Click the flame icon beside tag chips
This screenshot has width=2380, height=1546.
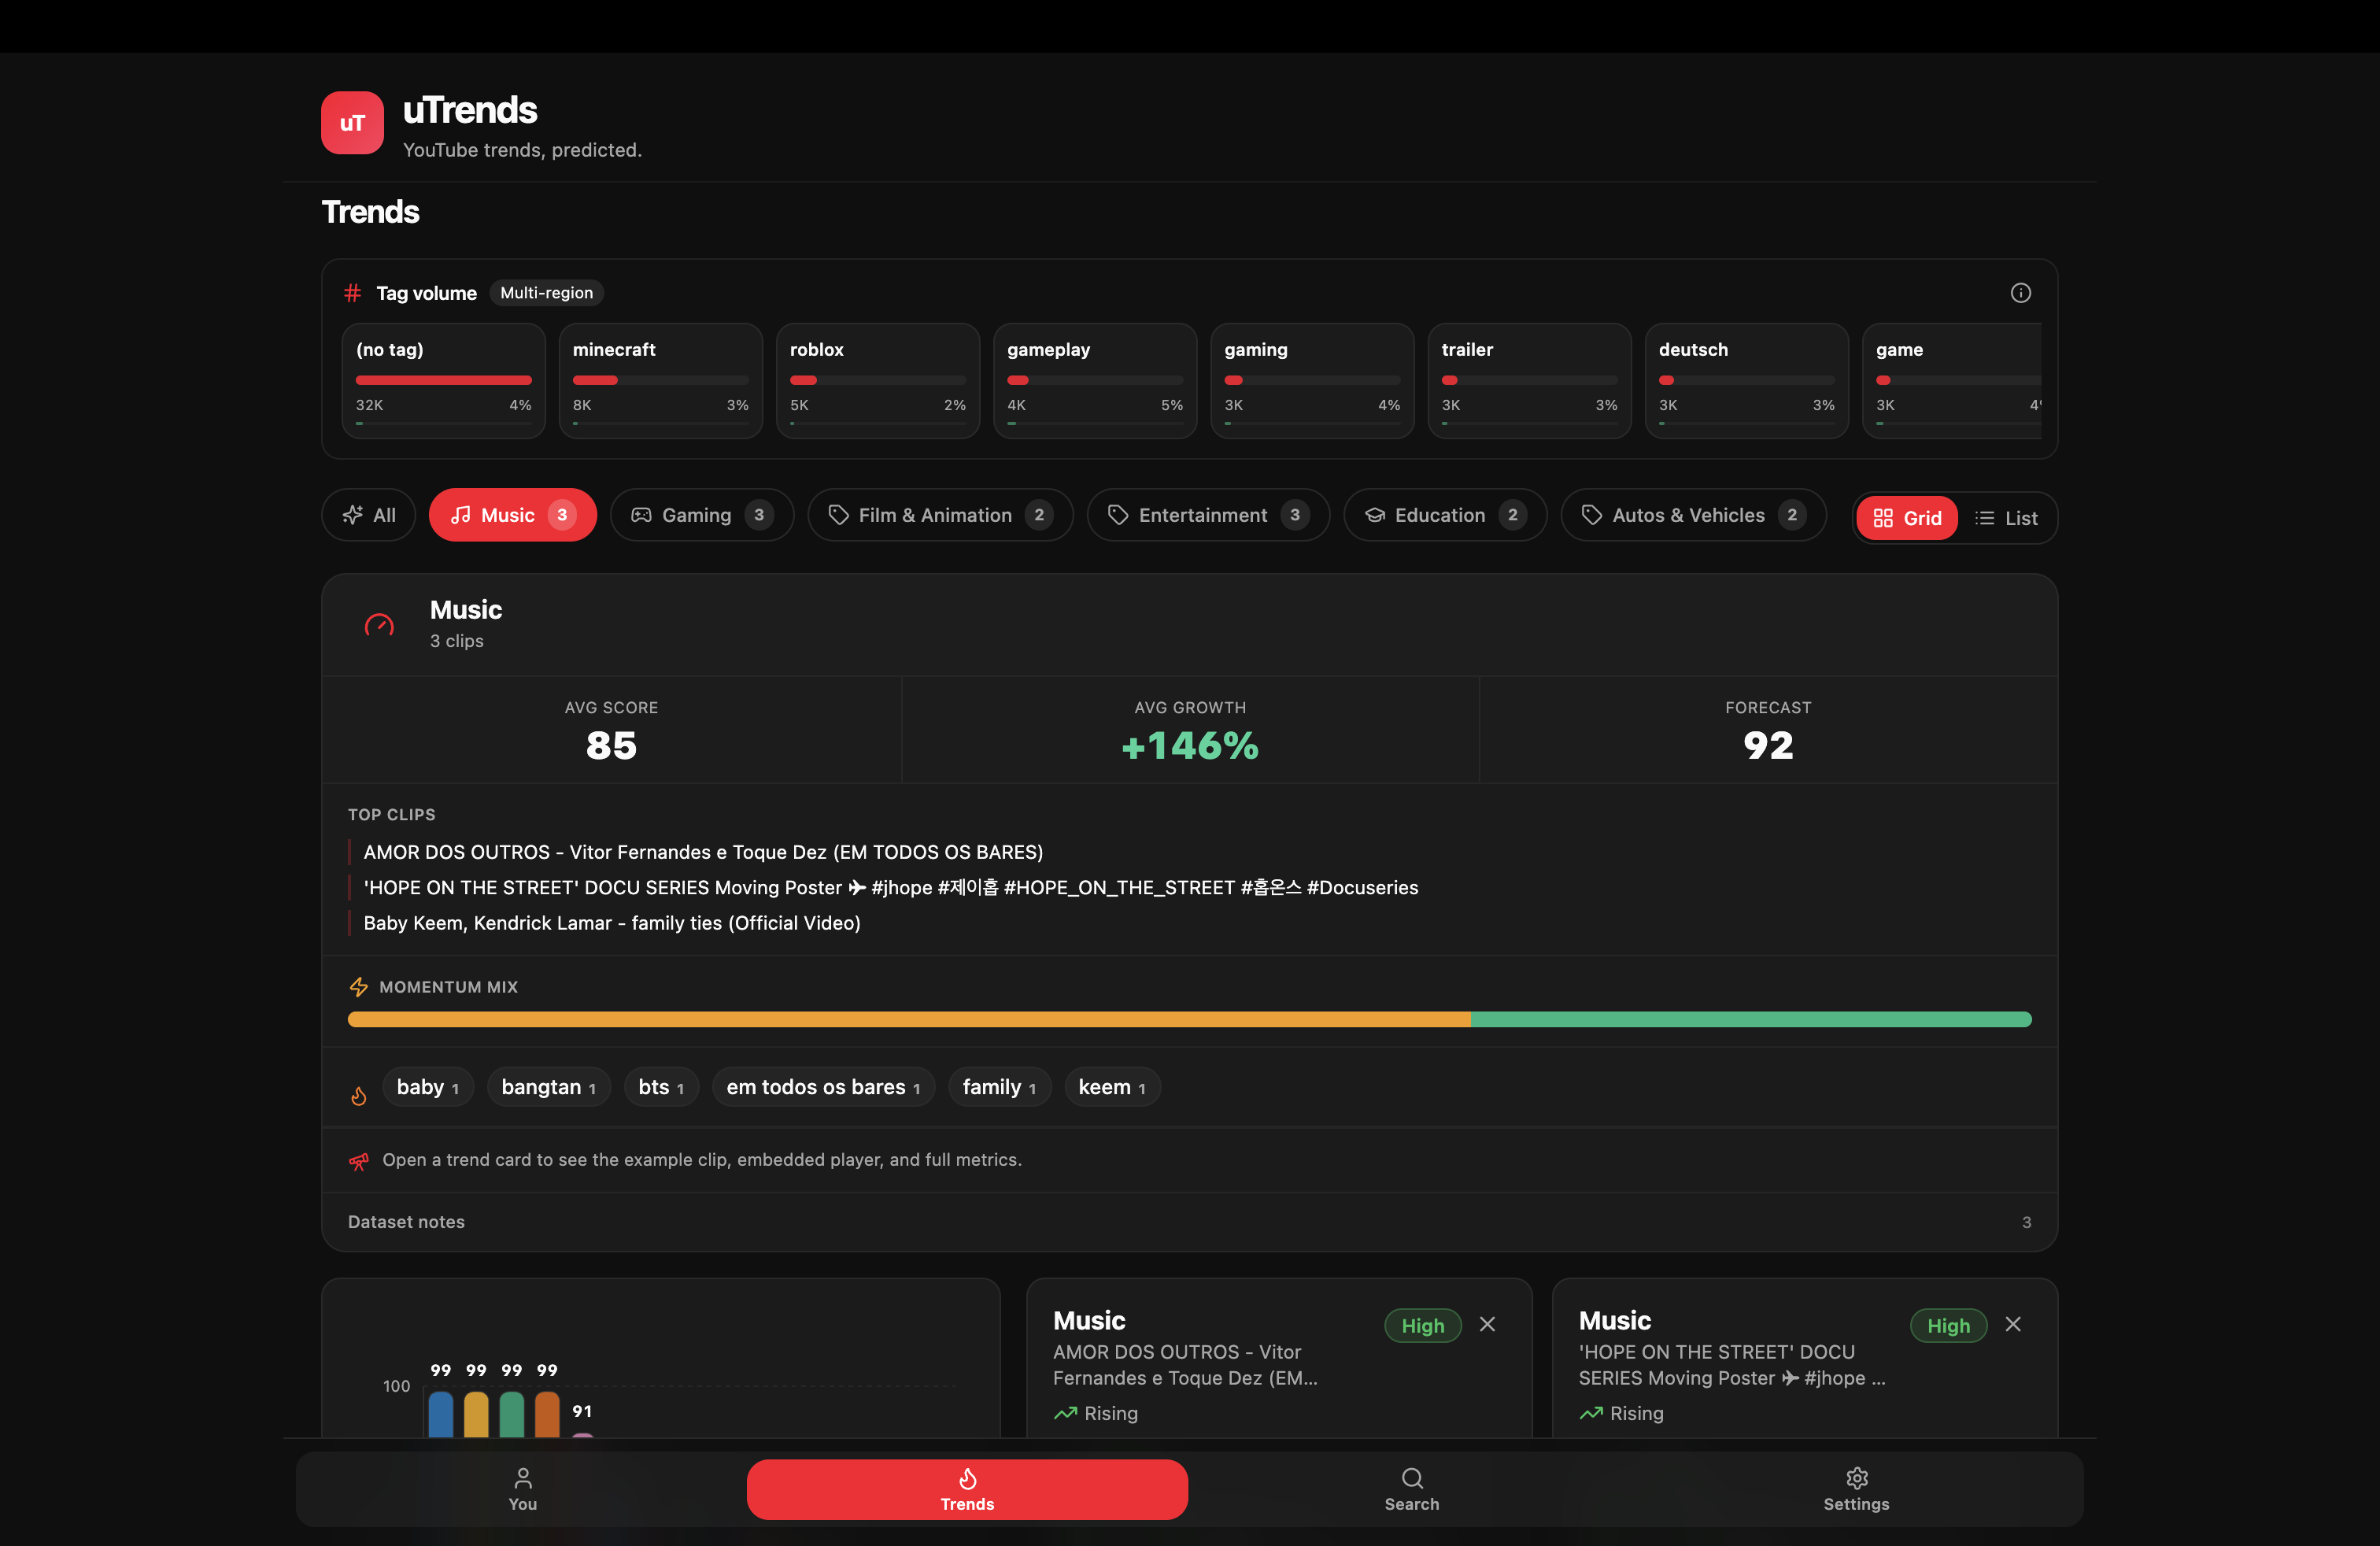click(359, 1096)
